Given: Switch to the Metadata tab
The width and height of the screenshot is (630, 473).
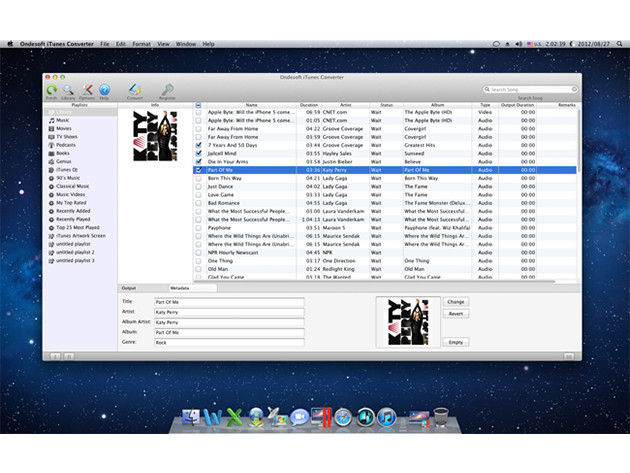Looking at the screenshot, I should (193, 288).
